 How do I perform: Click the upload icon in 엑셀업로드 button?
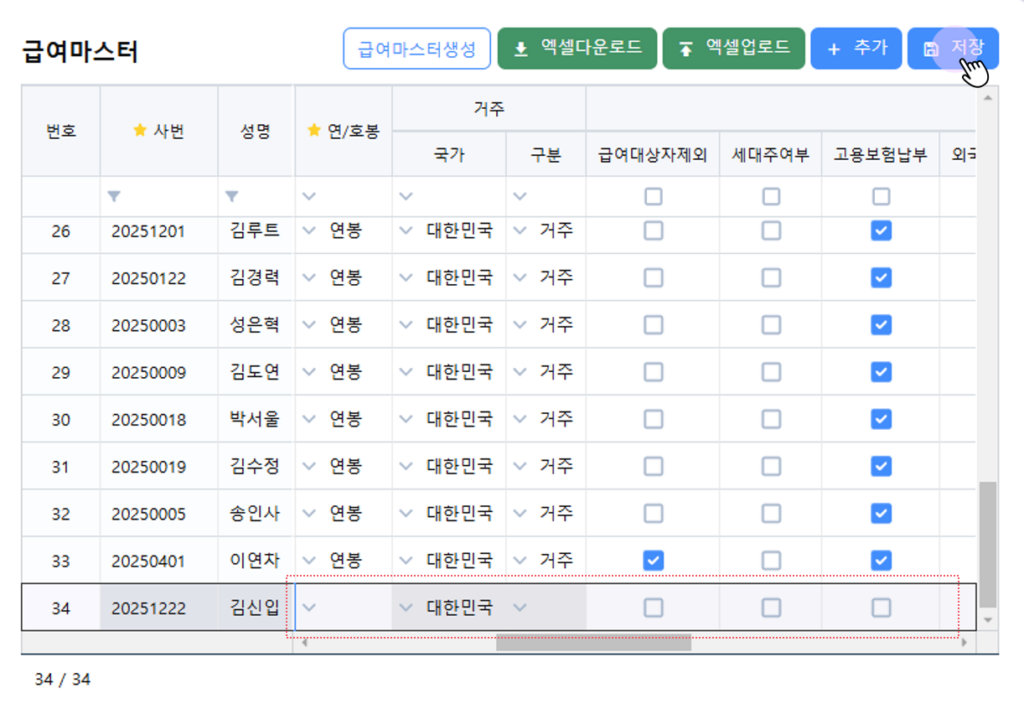click(685, 48)
